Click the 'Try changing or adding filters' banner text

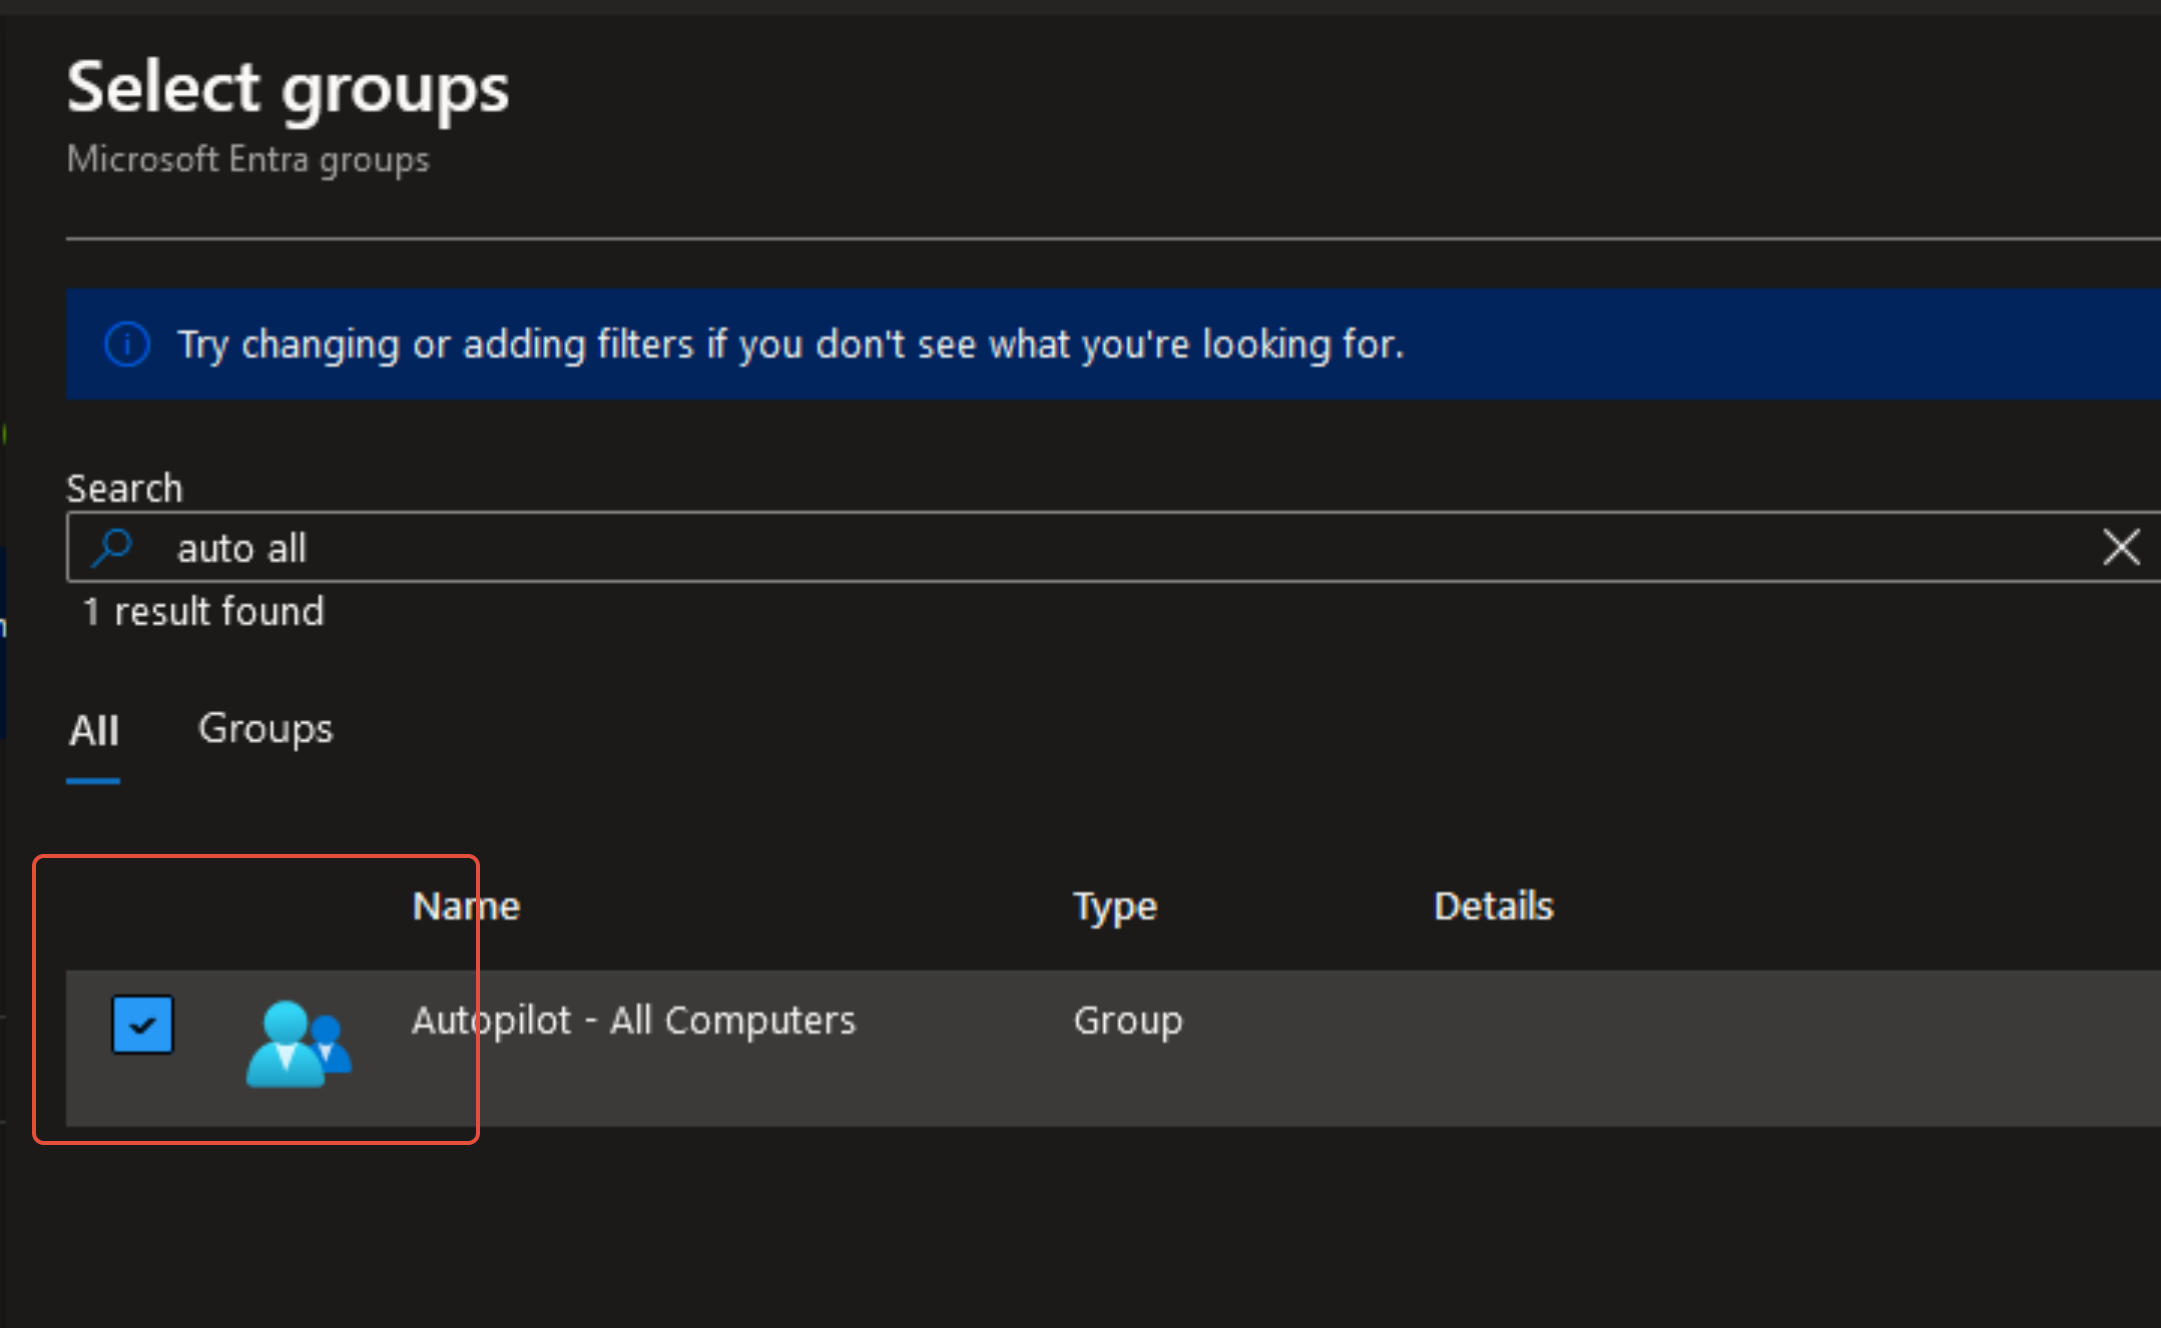(x=790, y=345)
